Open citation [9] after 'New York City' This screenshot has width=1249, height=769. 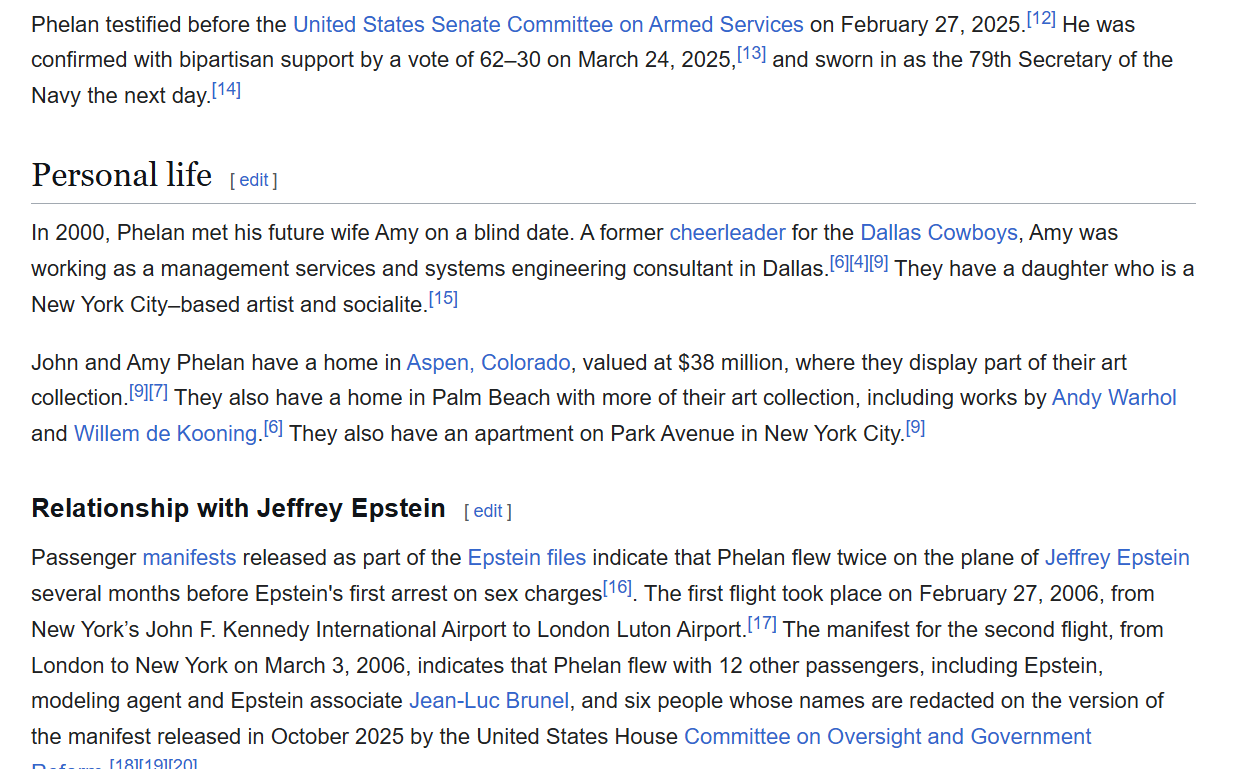[x=915, y=428]
